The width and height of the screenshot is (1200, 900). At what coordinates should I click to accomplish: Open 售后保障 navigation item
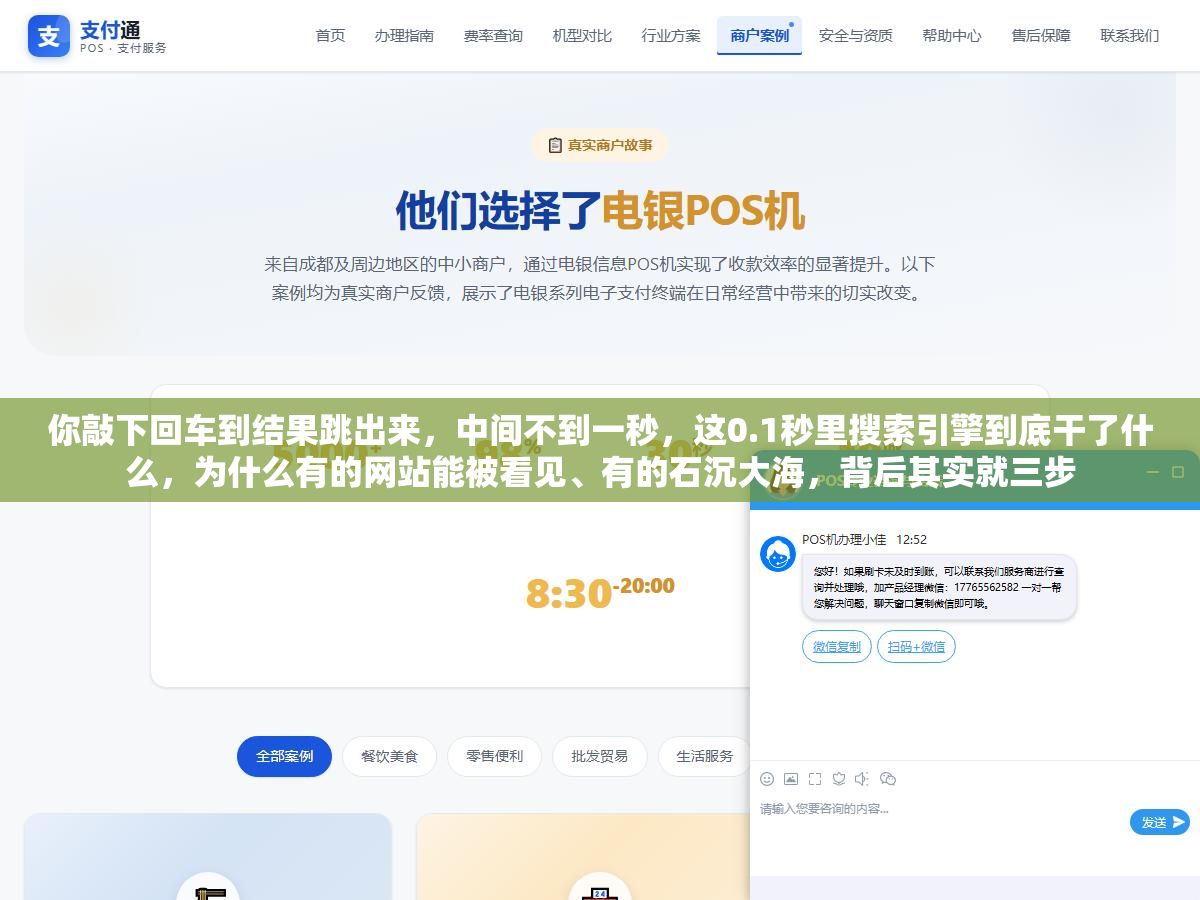(x=1041, y=35)
